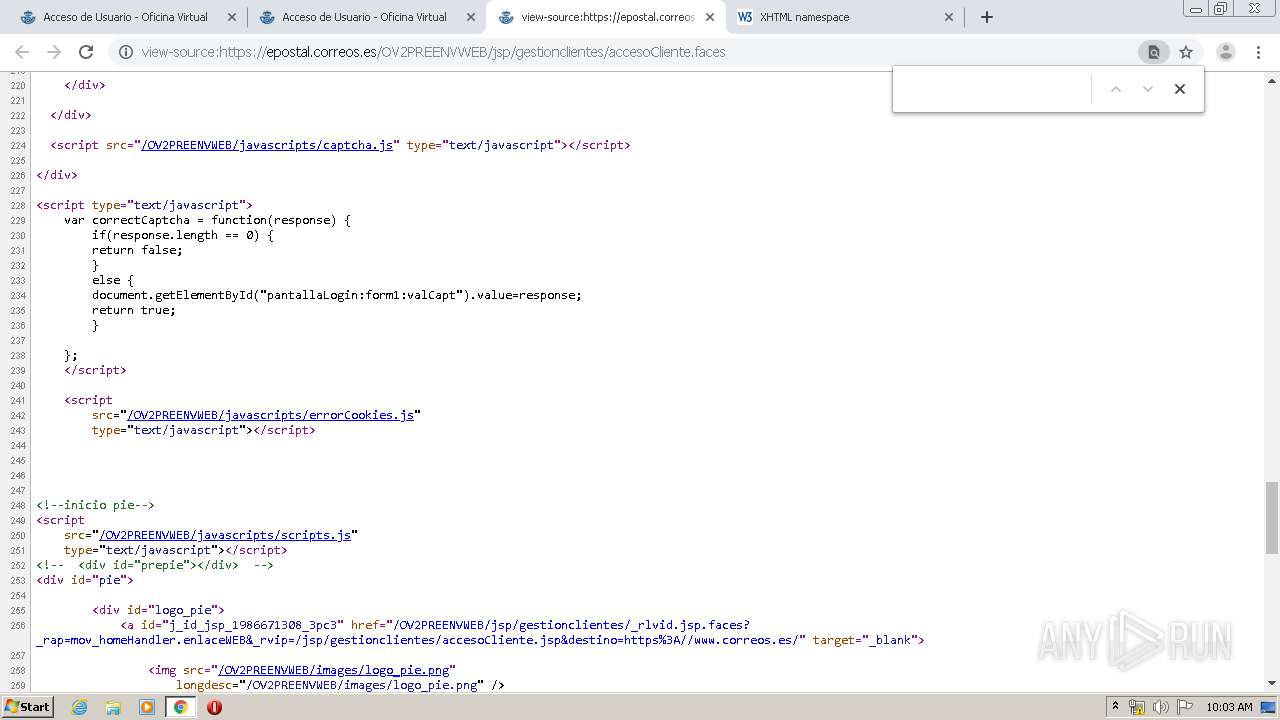Open the Chrome profile avatar
Image resolution: width=1280 pixels, height=720 pixels.
[1225, 52]
